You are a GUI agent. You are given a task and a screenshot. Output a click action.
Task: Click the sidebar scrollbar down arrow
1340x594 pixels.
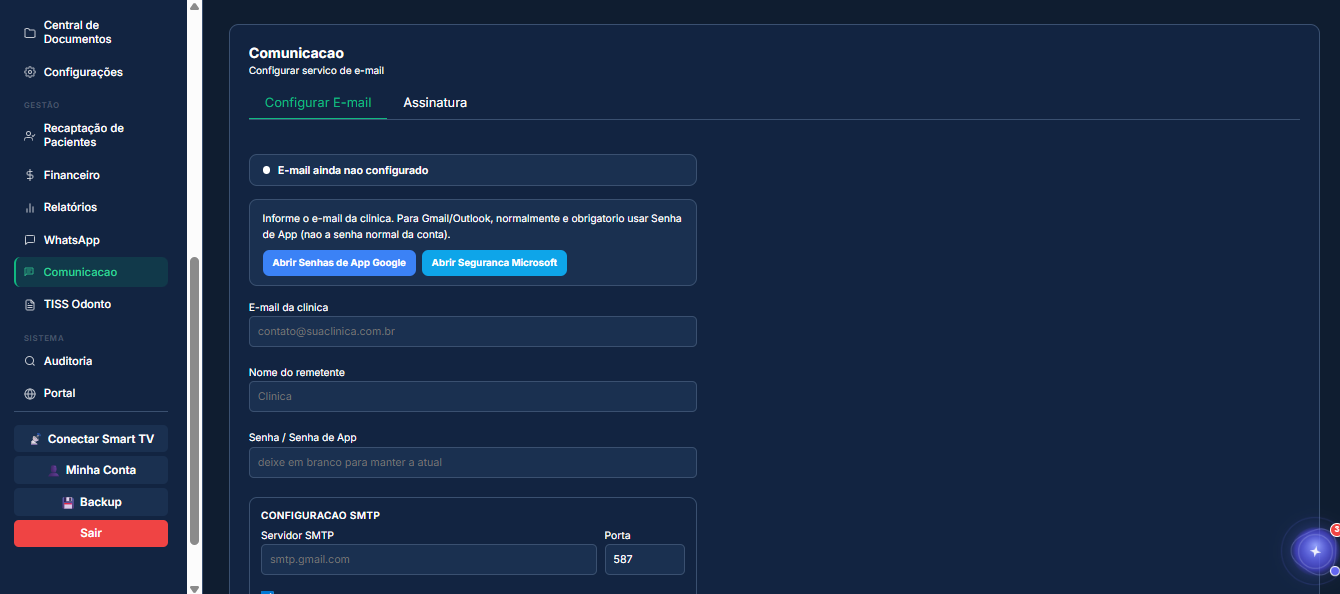click(194, 588)
